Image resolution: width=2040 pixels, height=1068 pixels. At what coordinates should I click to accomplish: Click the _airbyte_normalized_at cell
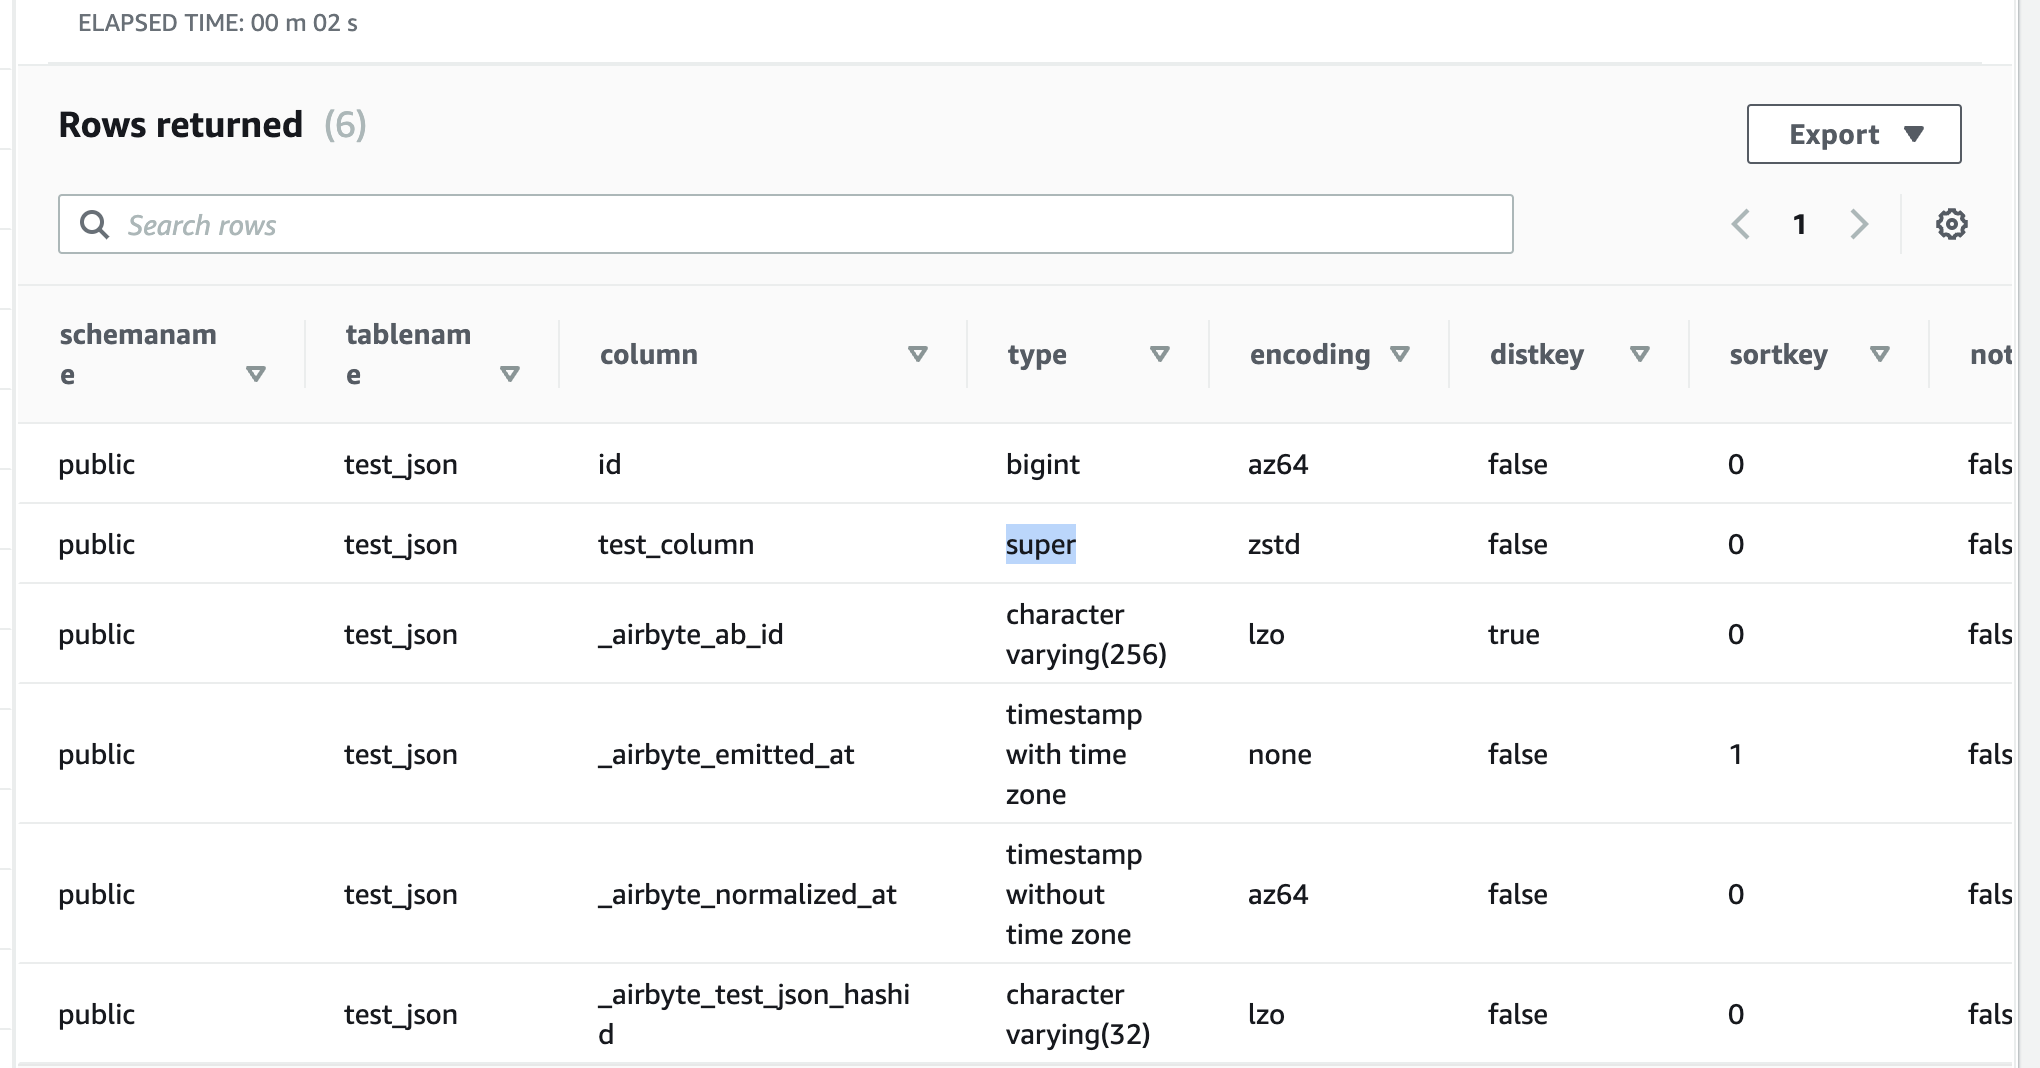click(x=747, y=894)
